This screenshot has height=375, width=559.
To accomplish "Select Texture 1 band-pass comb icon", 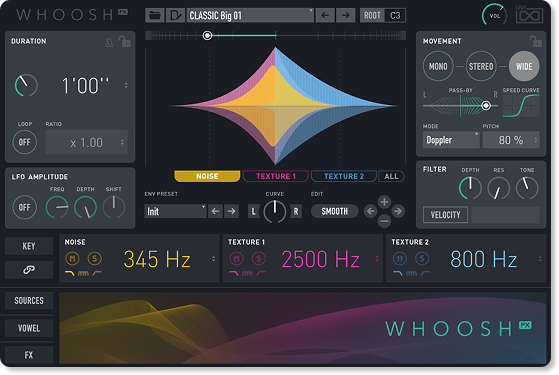I will point(247,273).
